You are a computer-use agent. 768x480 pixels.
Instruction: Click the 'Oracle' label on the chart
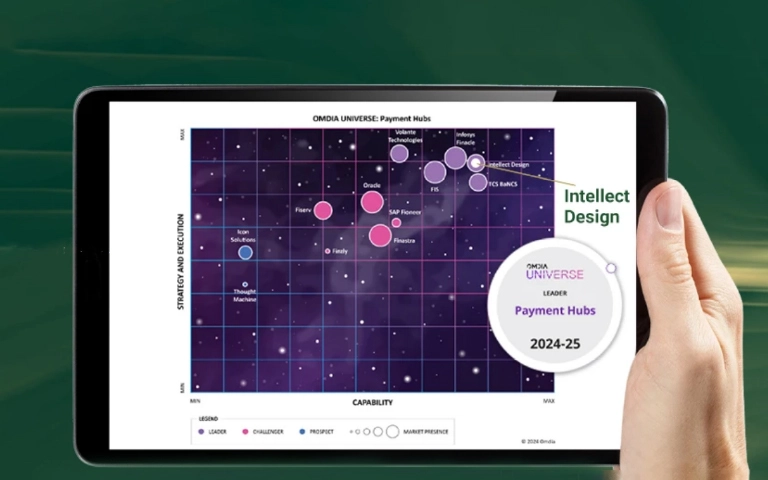coord(372,186)
